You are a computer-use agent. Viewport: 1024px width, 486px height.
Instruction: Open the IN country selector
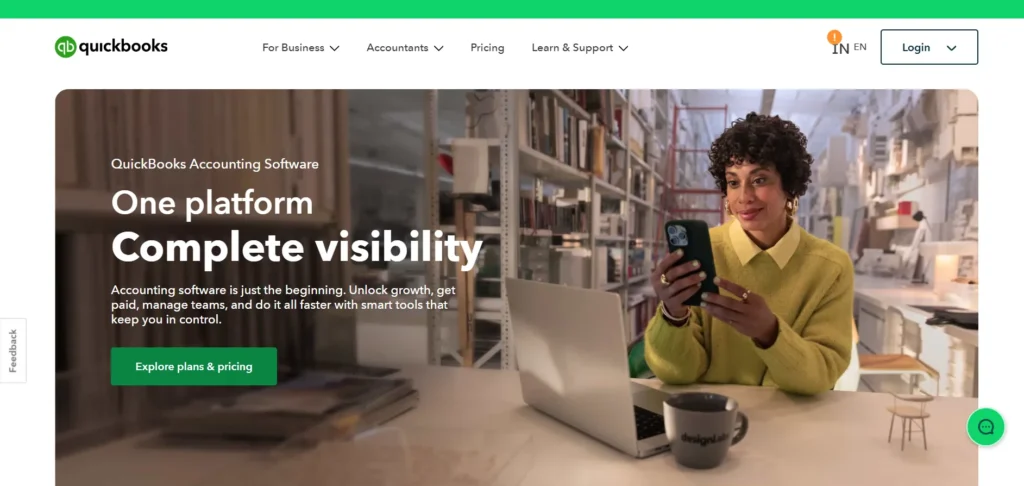tap(840, 48)
